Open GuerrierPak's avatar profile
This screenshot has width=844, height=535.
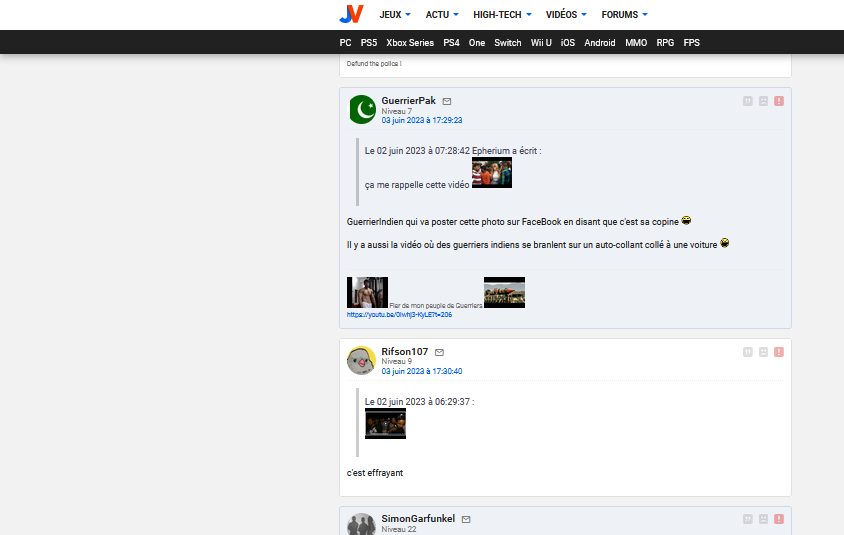pos(362,110)
